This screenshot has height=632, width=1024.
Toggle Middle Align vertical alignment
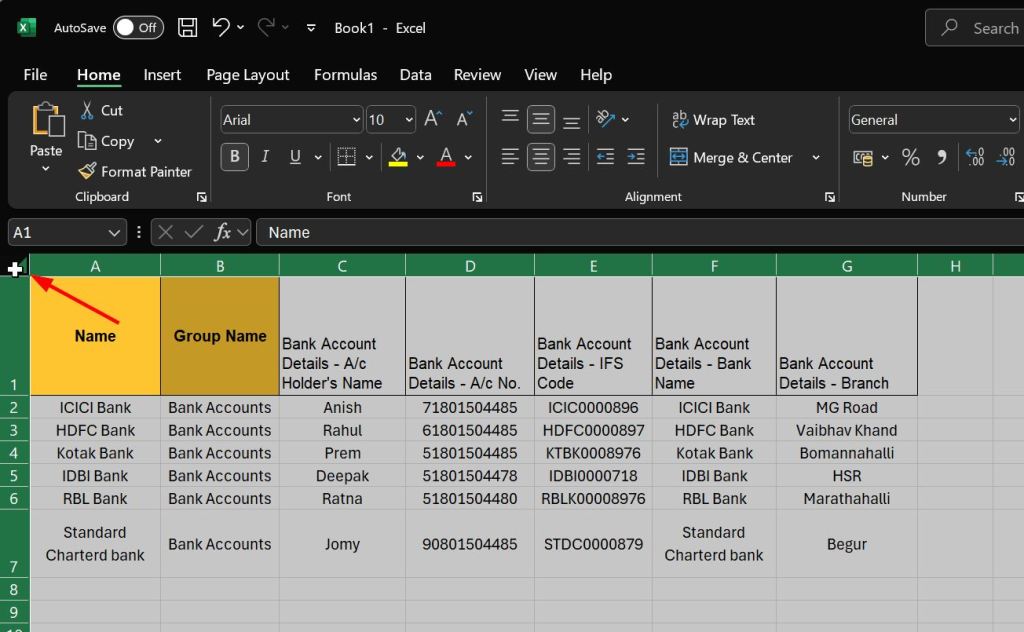(x=541, y=119)
